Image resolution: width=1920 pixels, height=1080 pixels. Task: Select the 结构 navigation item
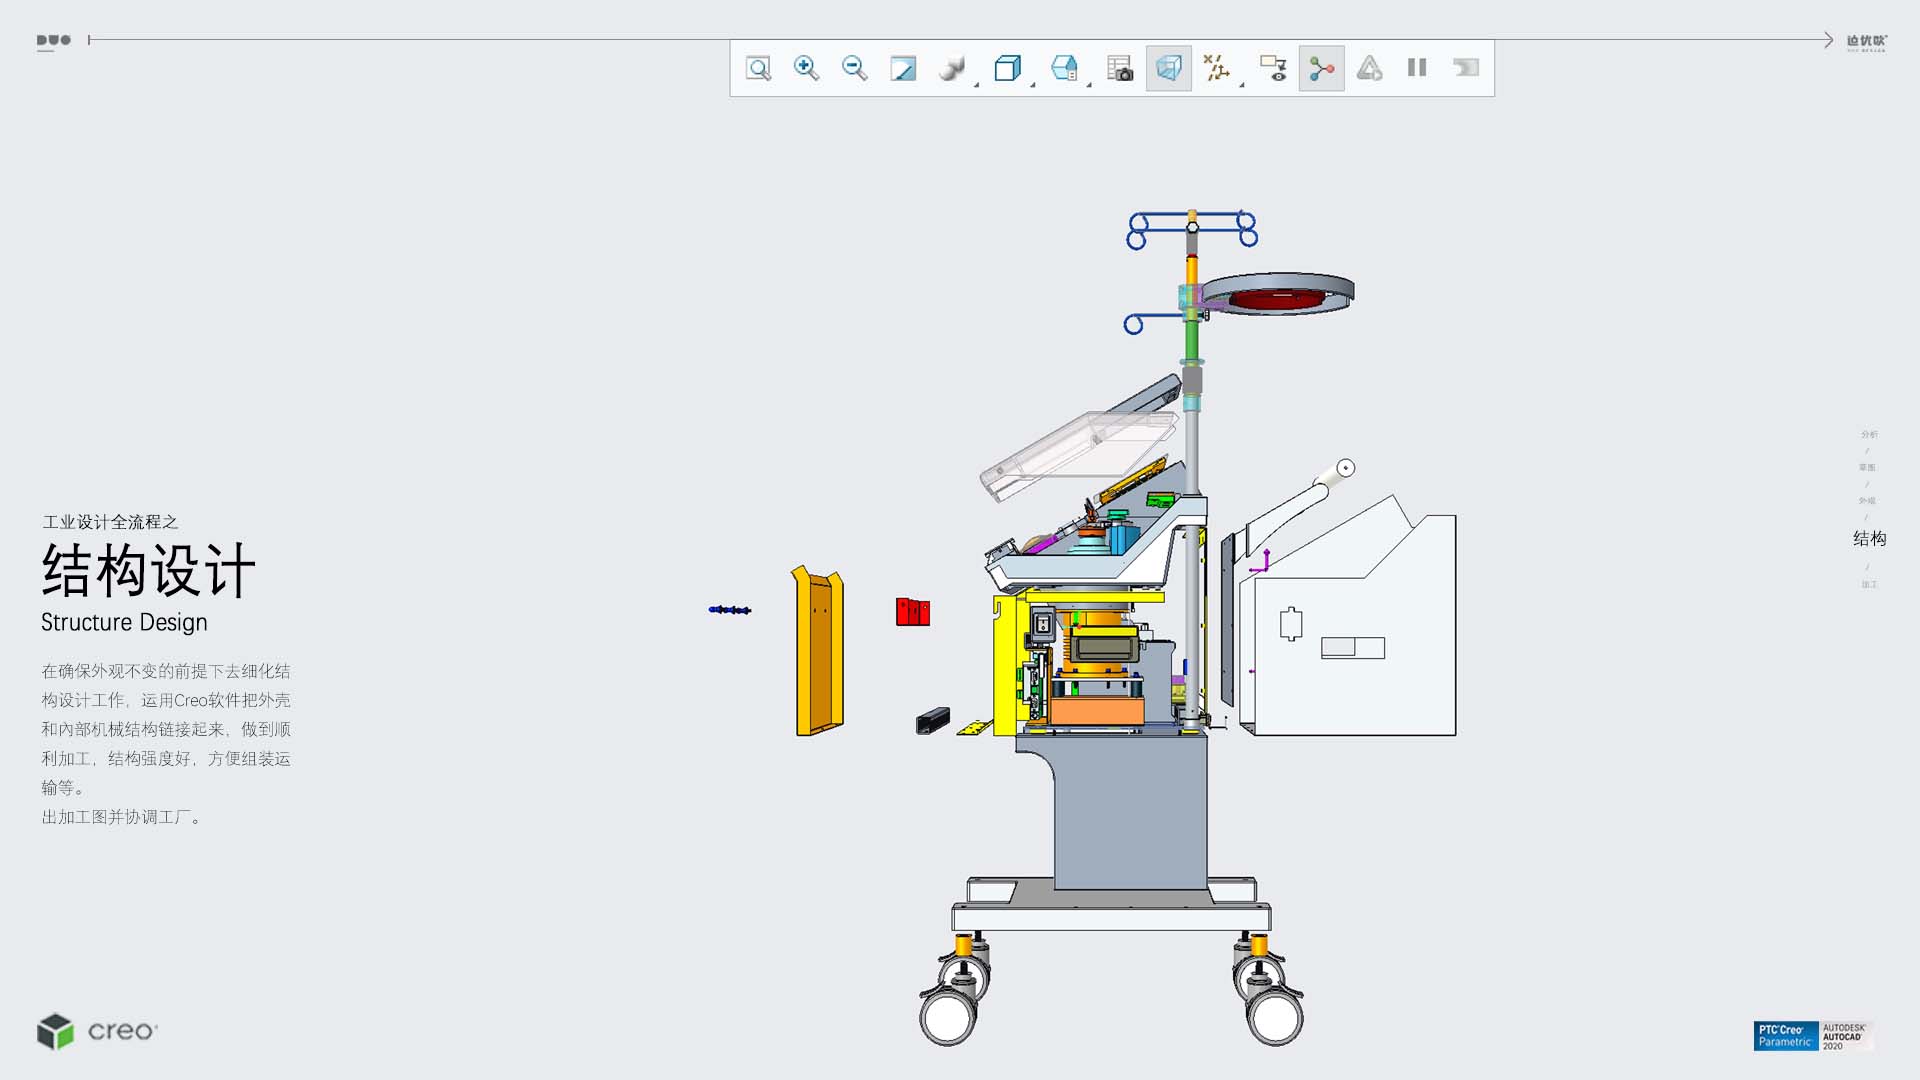(1869, 538)
